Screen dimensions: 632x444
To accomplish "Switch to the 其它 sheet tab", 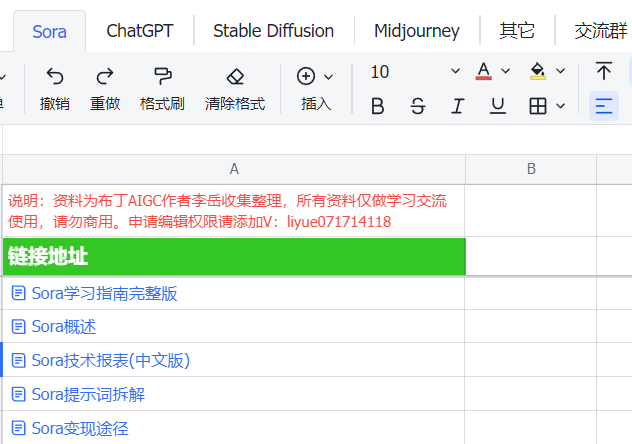I will pyautogui.click(x=517, y=31).
